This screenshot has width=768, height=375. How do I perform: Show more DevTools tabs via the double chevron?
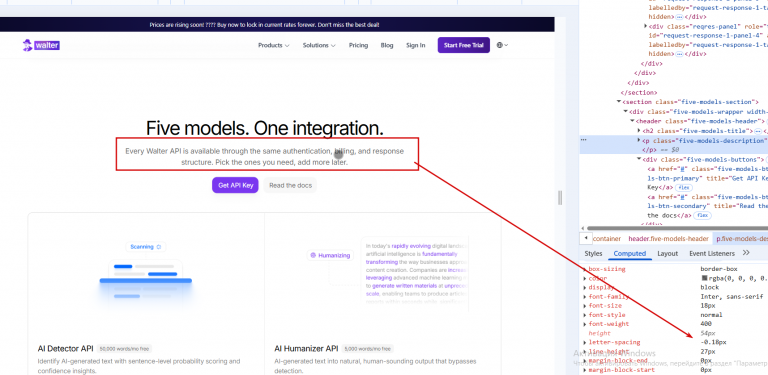746,253
